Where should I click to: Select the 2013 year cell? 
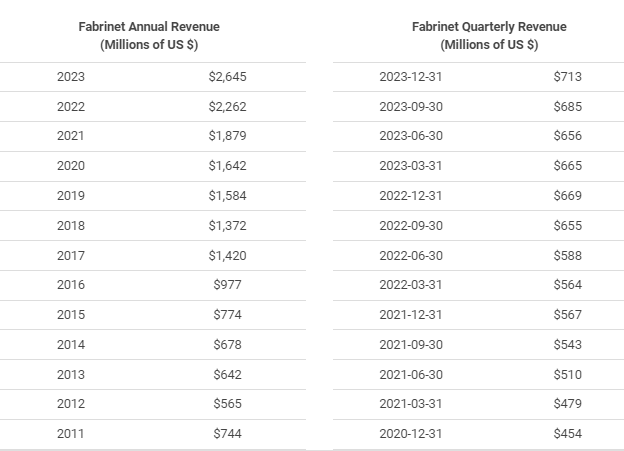pyautogui.click(x=71, y=375)
